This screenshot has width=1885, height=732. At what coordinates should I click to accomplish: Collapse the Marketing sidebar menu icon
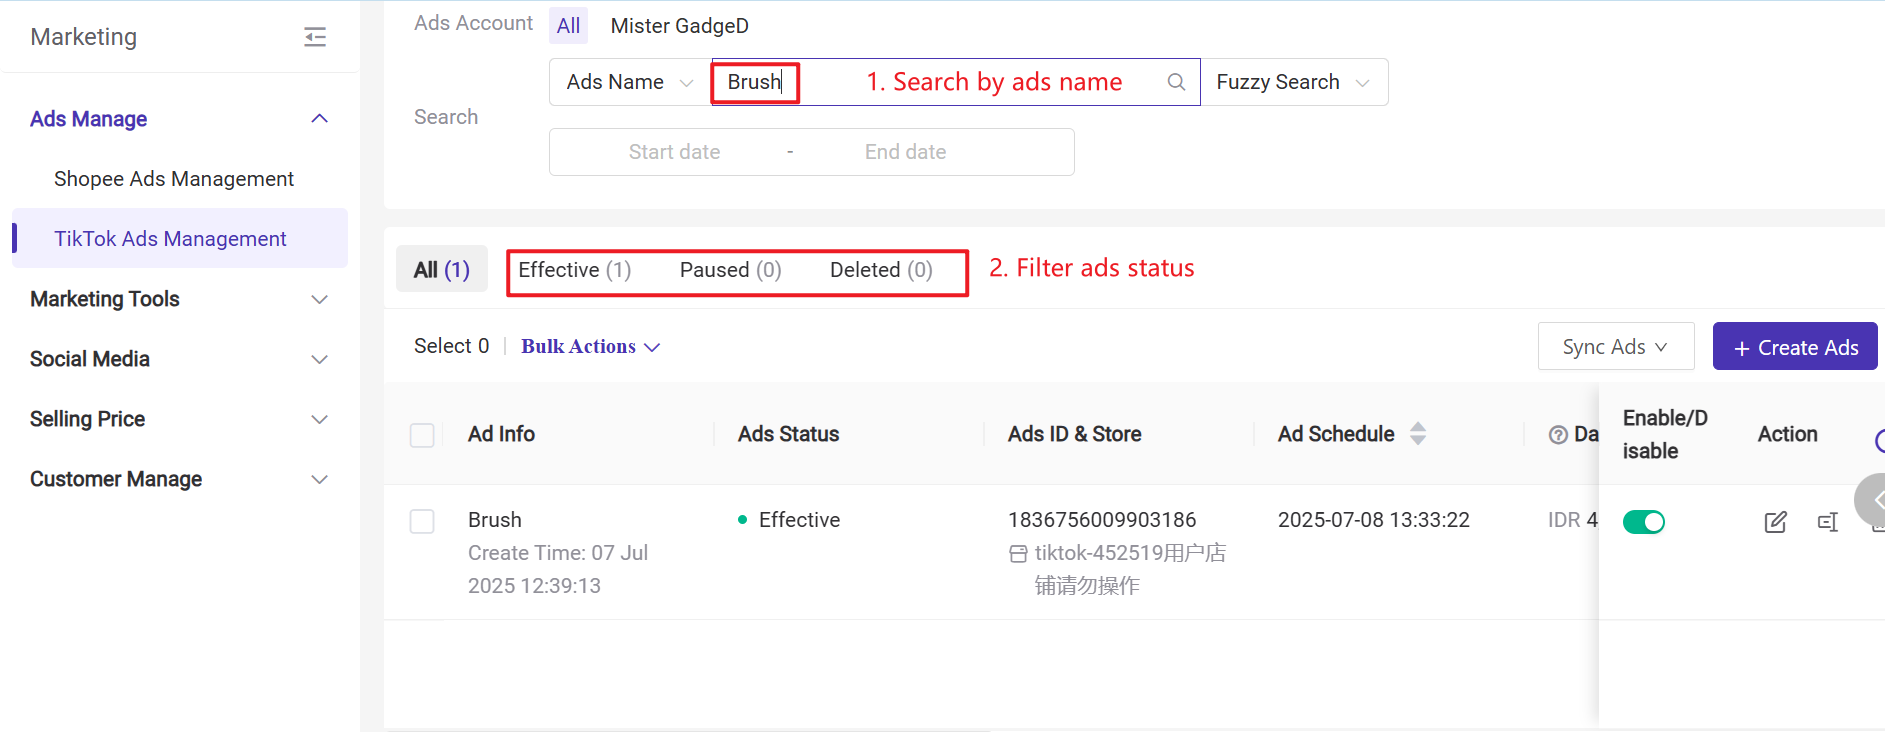click(315, 37)
